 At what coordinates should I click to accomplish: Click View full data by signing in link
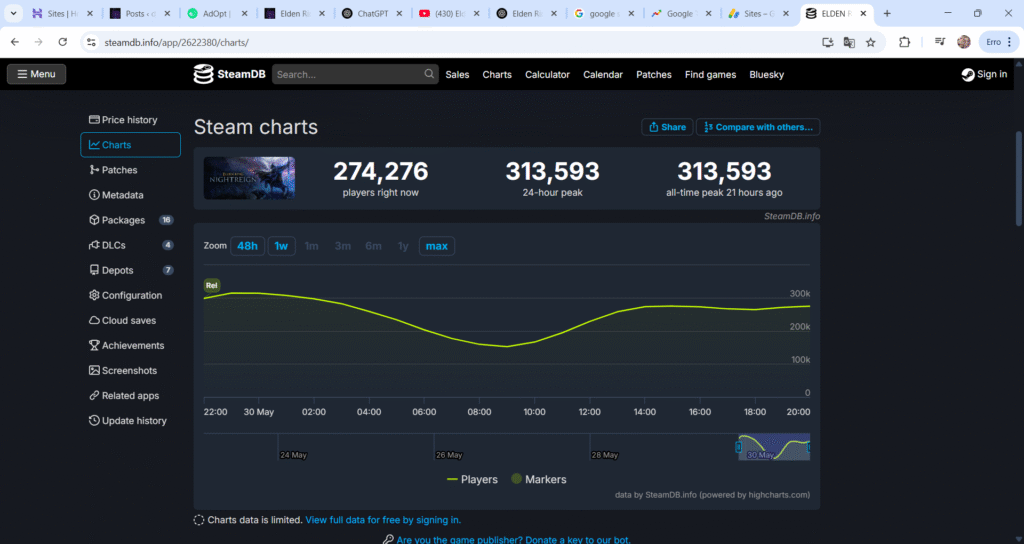[383, 520]
